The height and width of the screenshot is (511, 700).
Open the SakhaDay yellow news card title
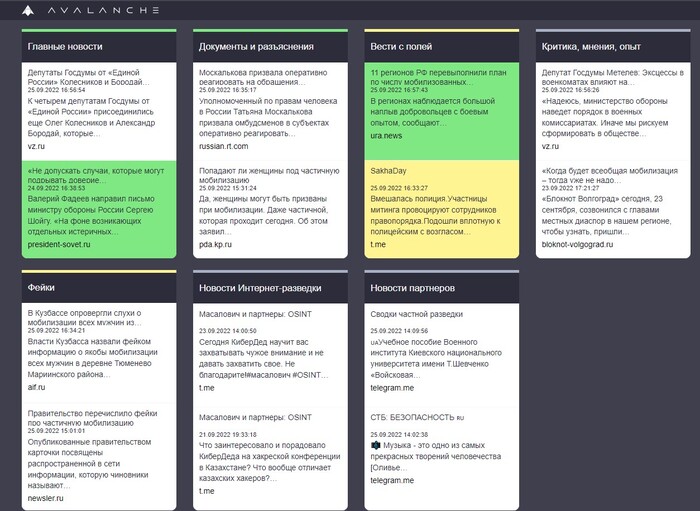click(x=388, y=170)
